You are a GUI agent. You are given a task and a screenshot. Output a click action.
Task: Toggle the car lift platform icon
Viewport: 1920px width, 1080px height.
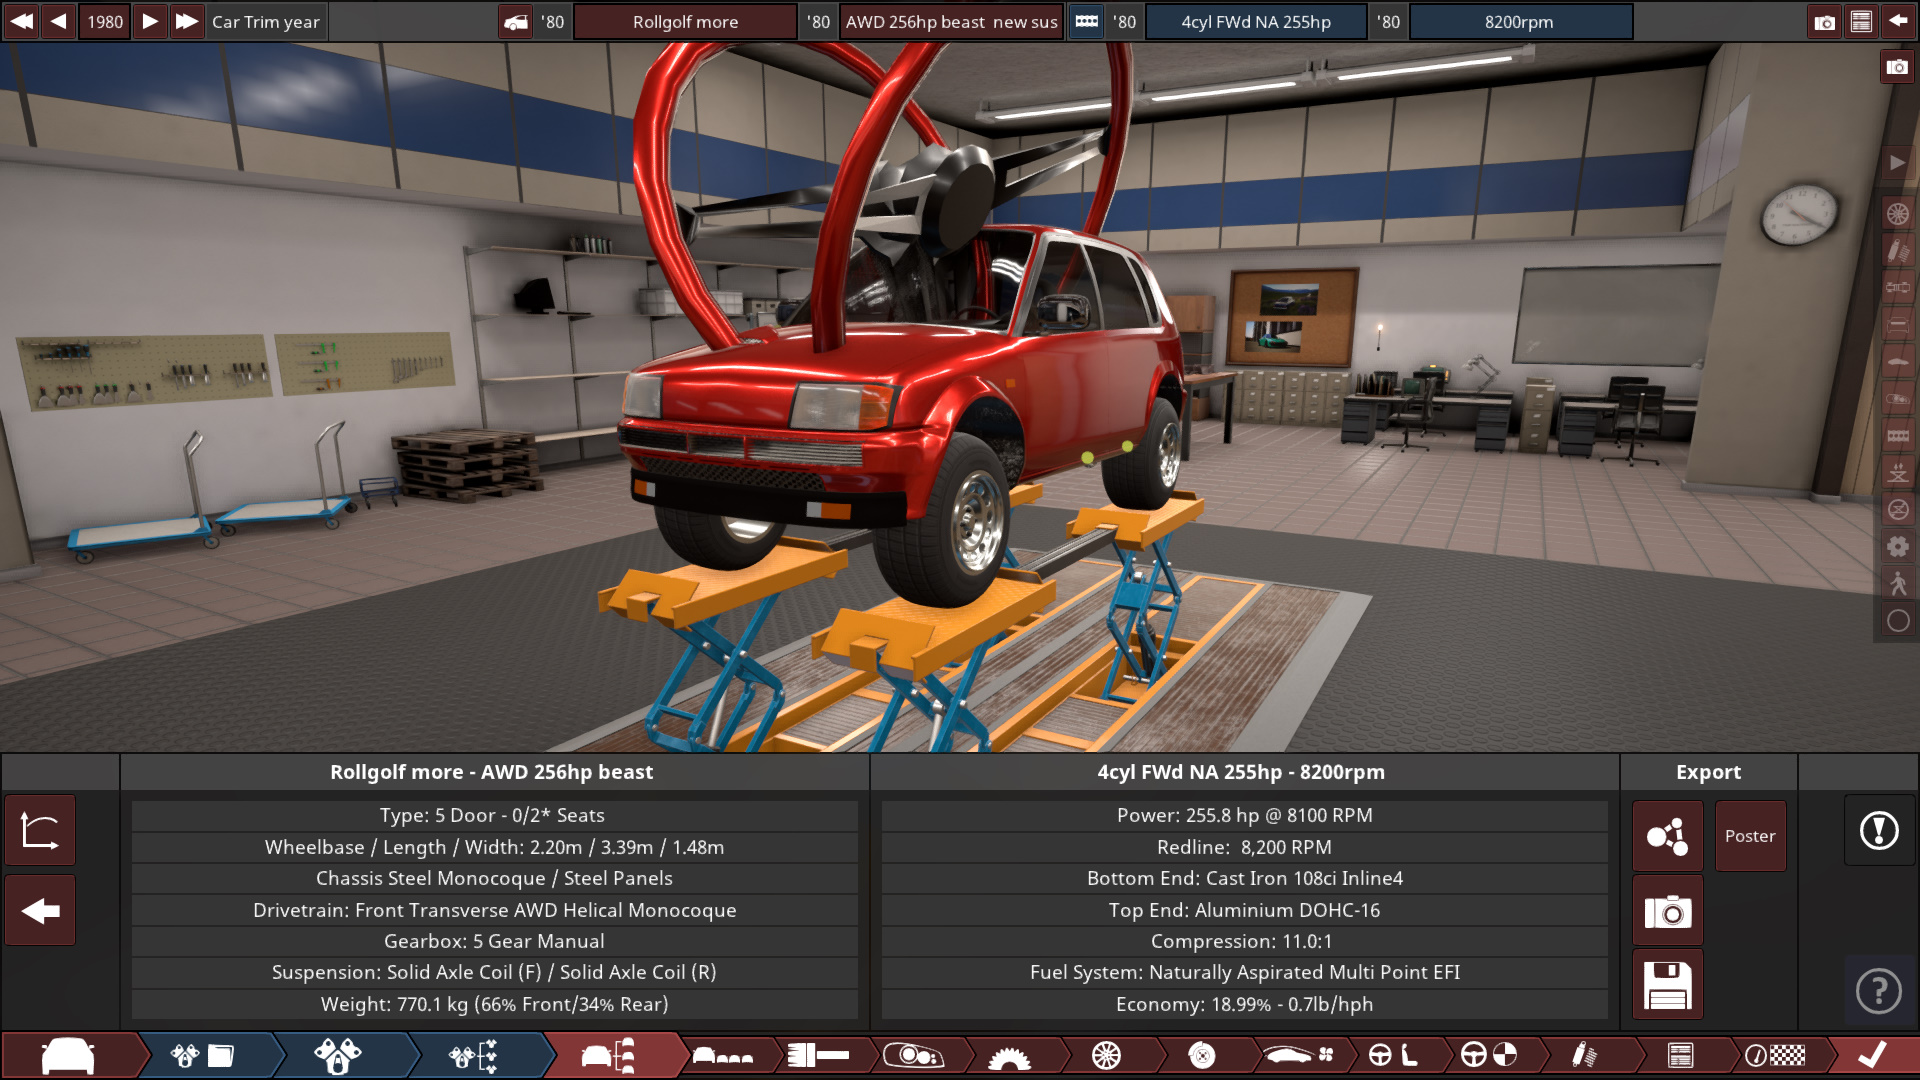click(1897, 472)
